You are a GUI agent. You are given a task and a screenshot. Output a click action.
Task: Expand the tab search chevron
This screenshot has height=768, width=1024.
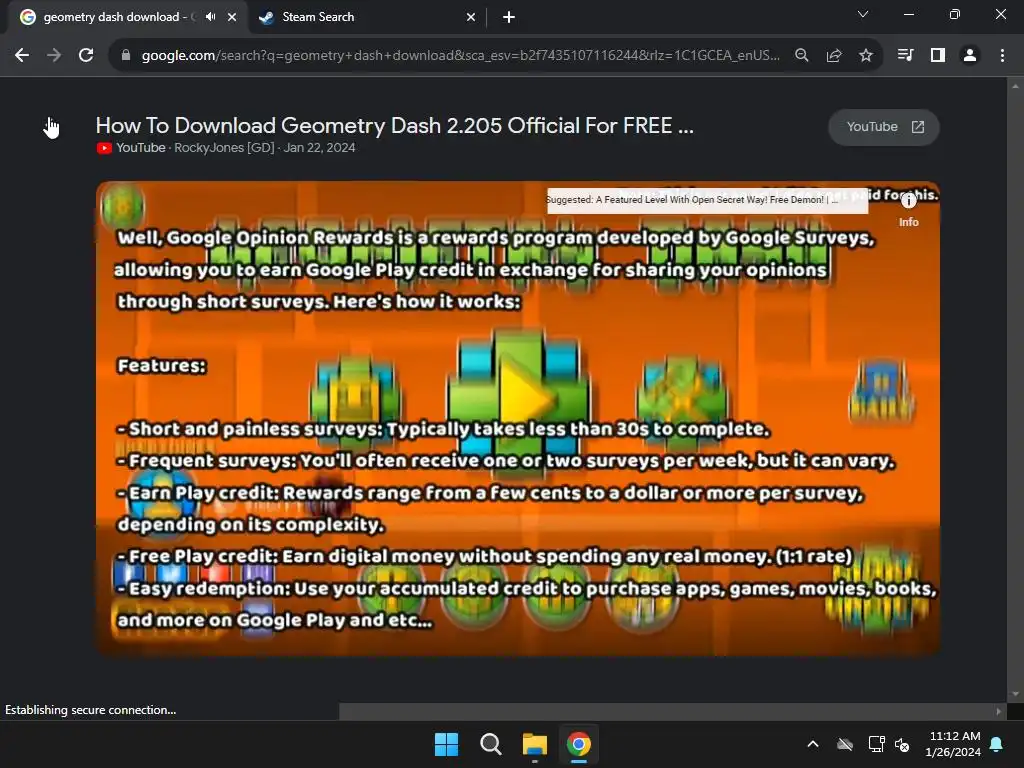[863, 14]
